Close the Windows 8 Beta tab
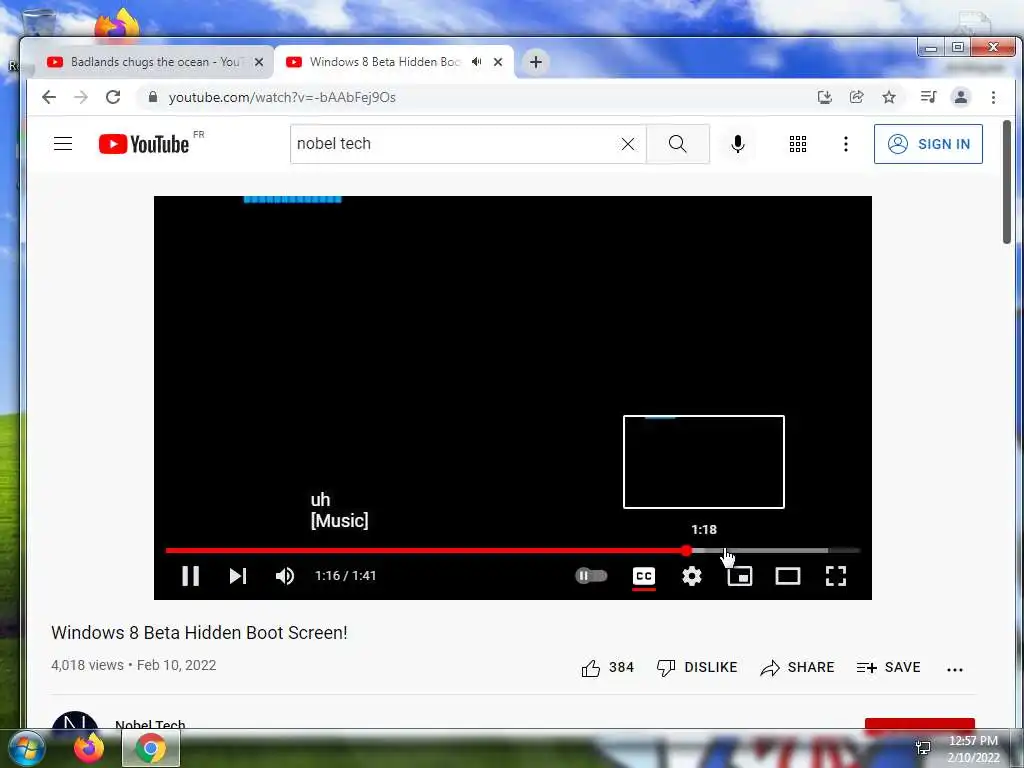 tap(498, 62)
